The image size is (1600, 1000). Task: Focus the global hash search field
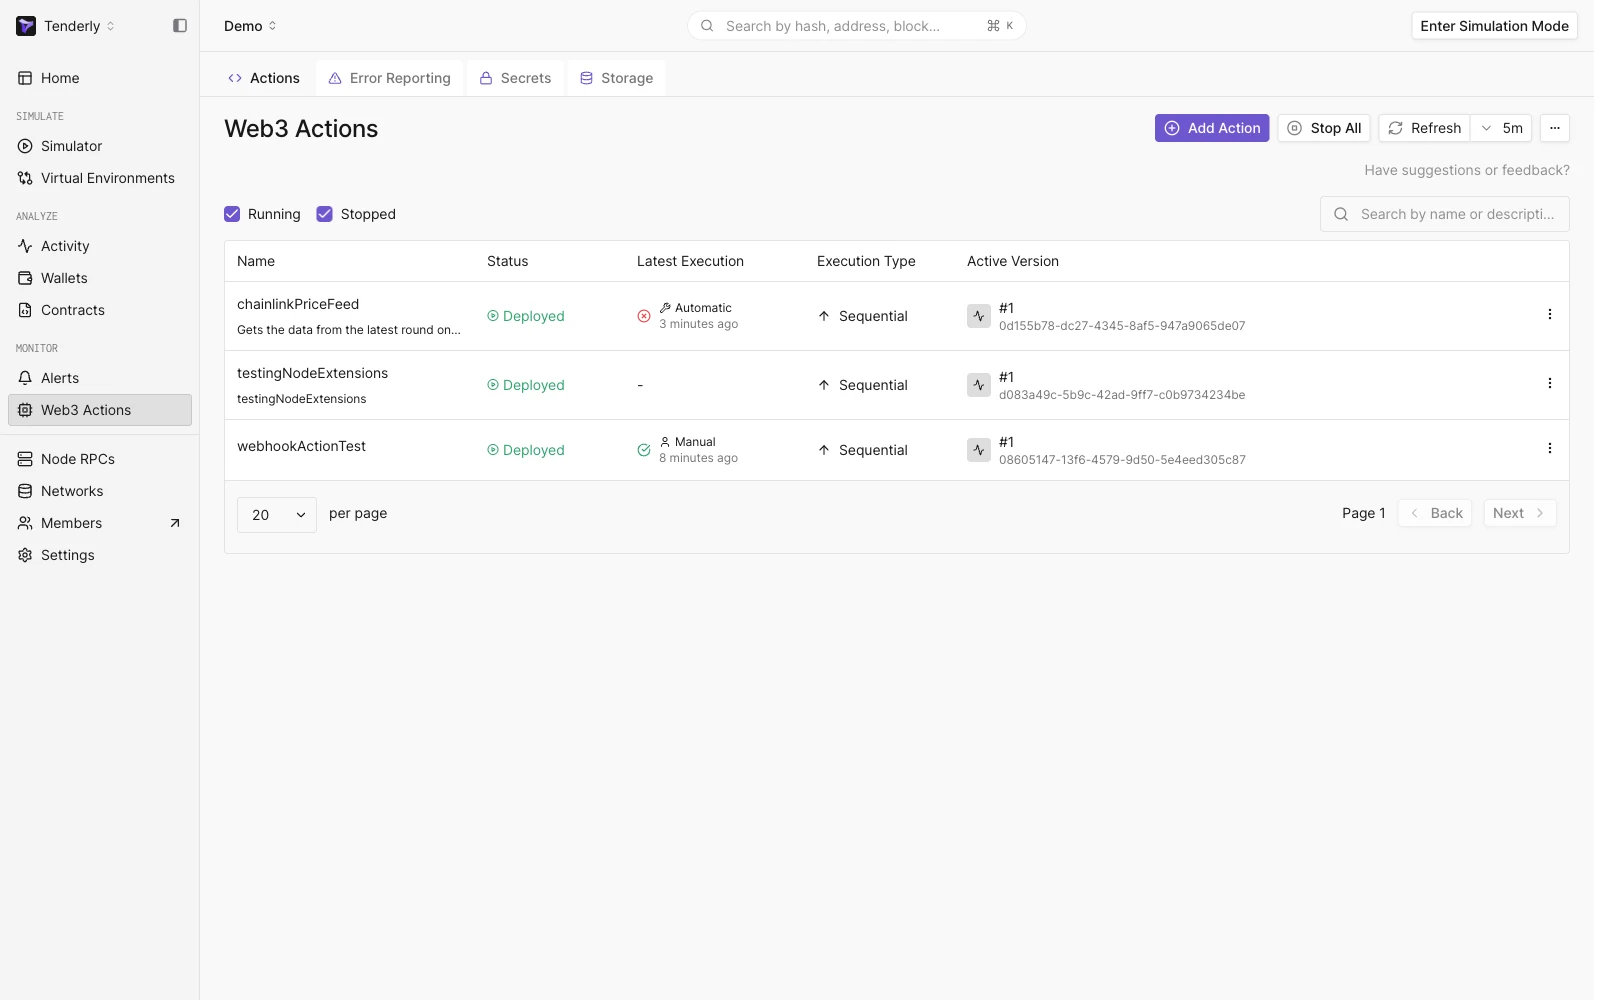[857, 26]
